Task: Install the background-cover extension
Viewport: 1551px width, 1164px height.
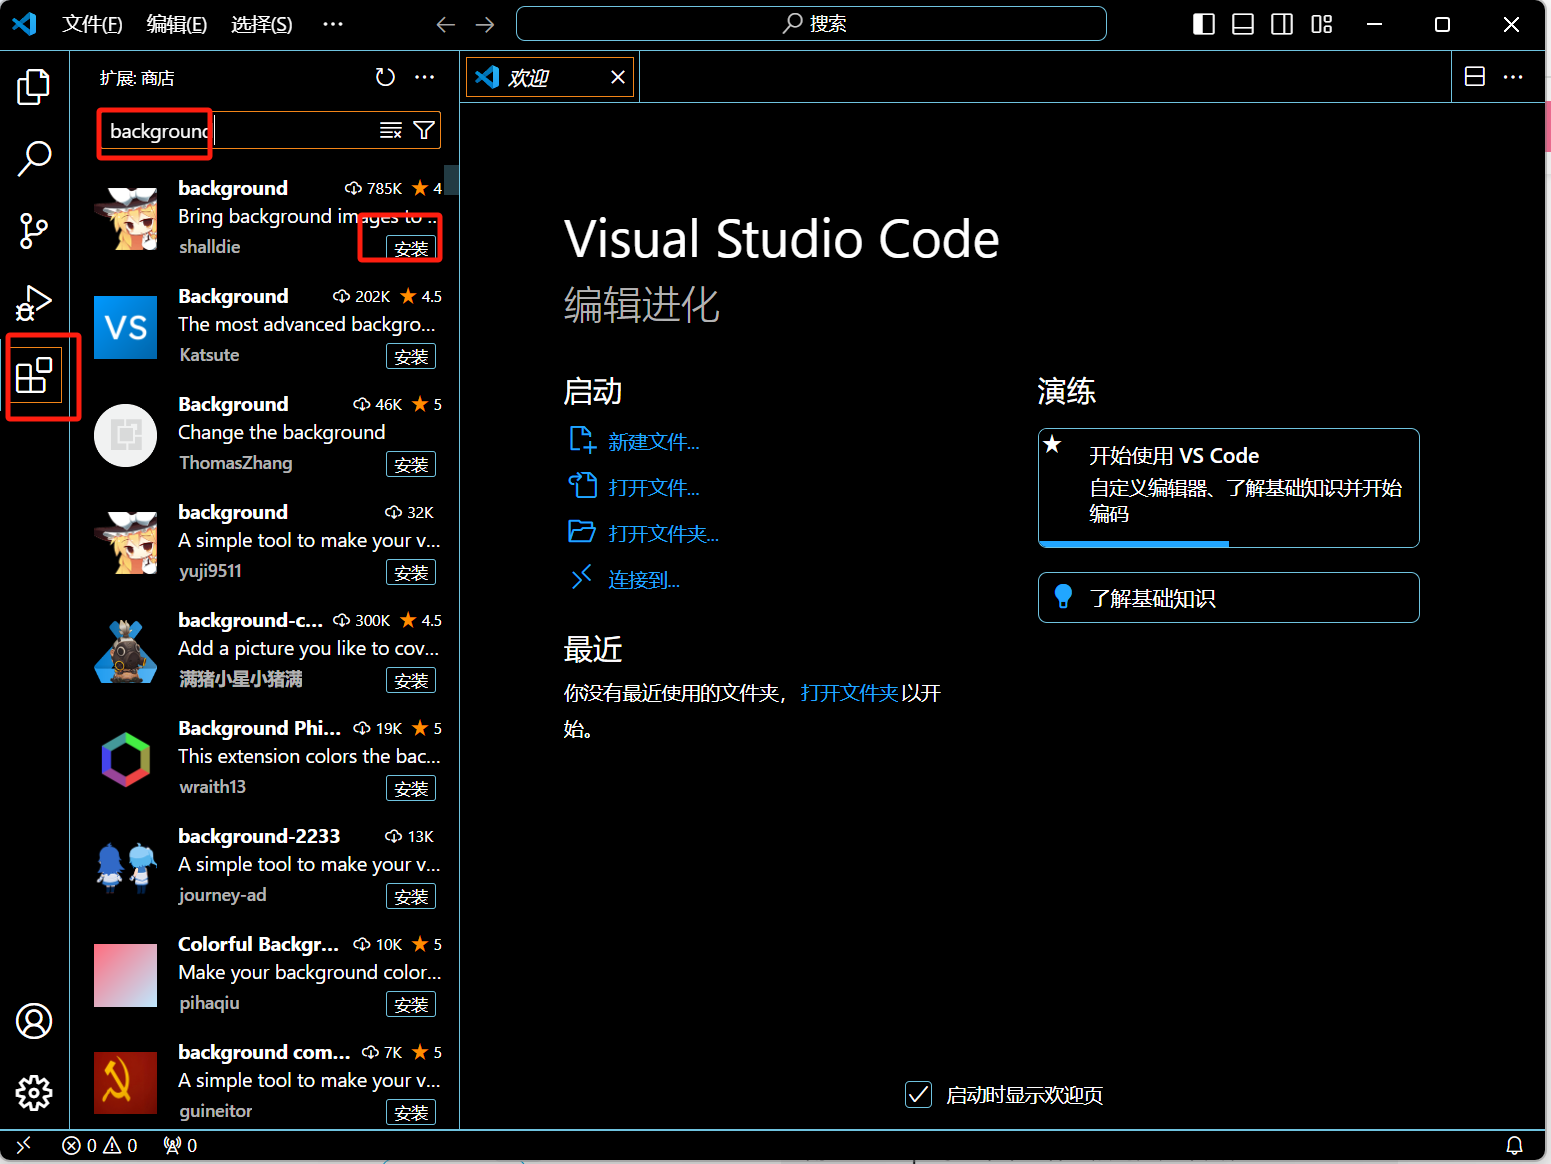Action: [411, 680]
